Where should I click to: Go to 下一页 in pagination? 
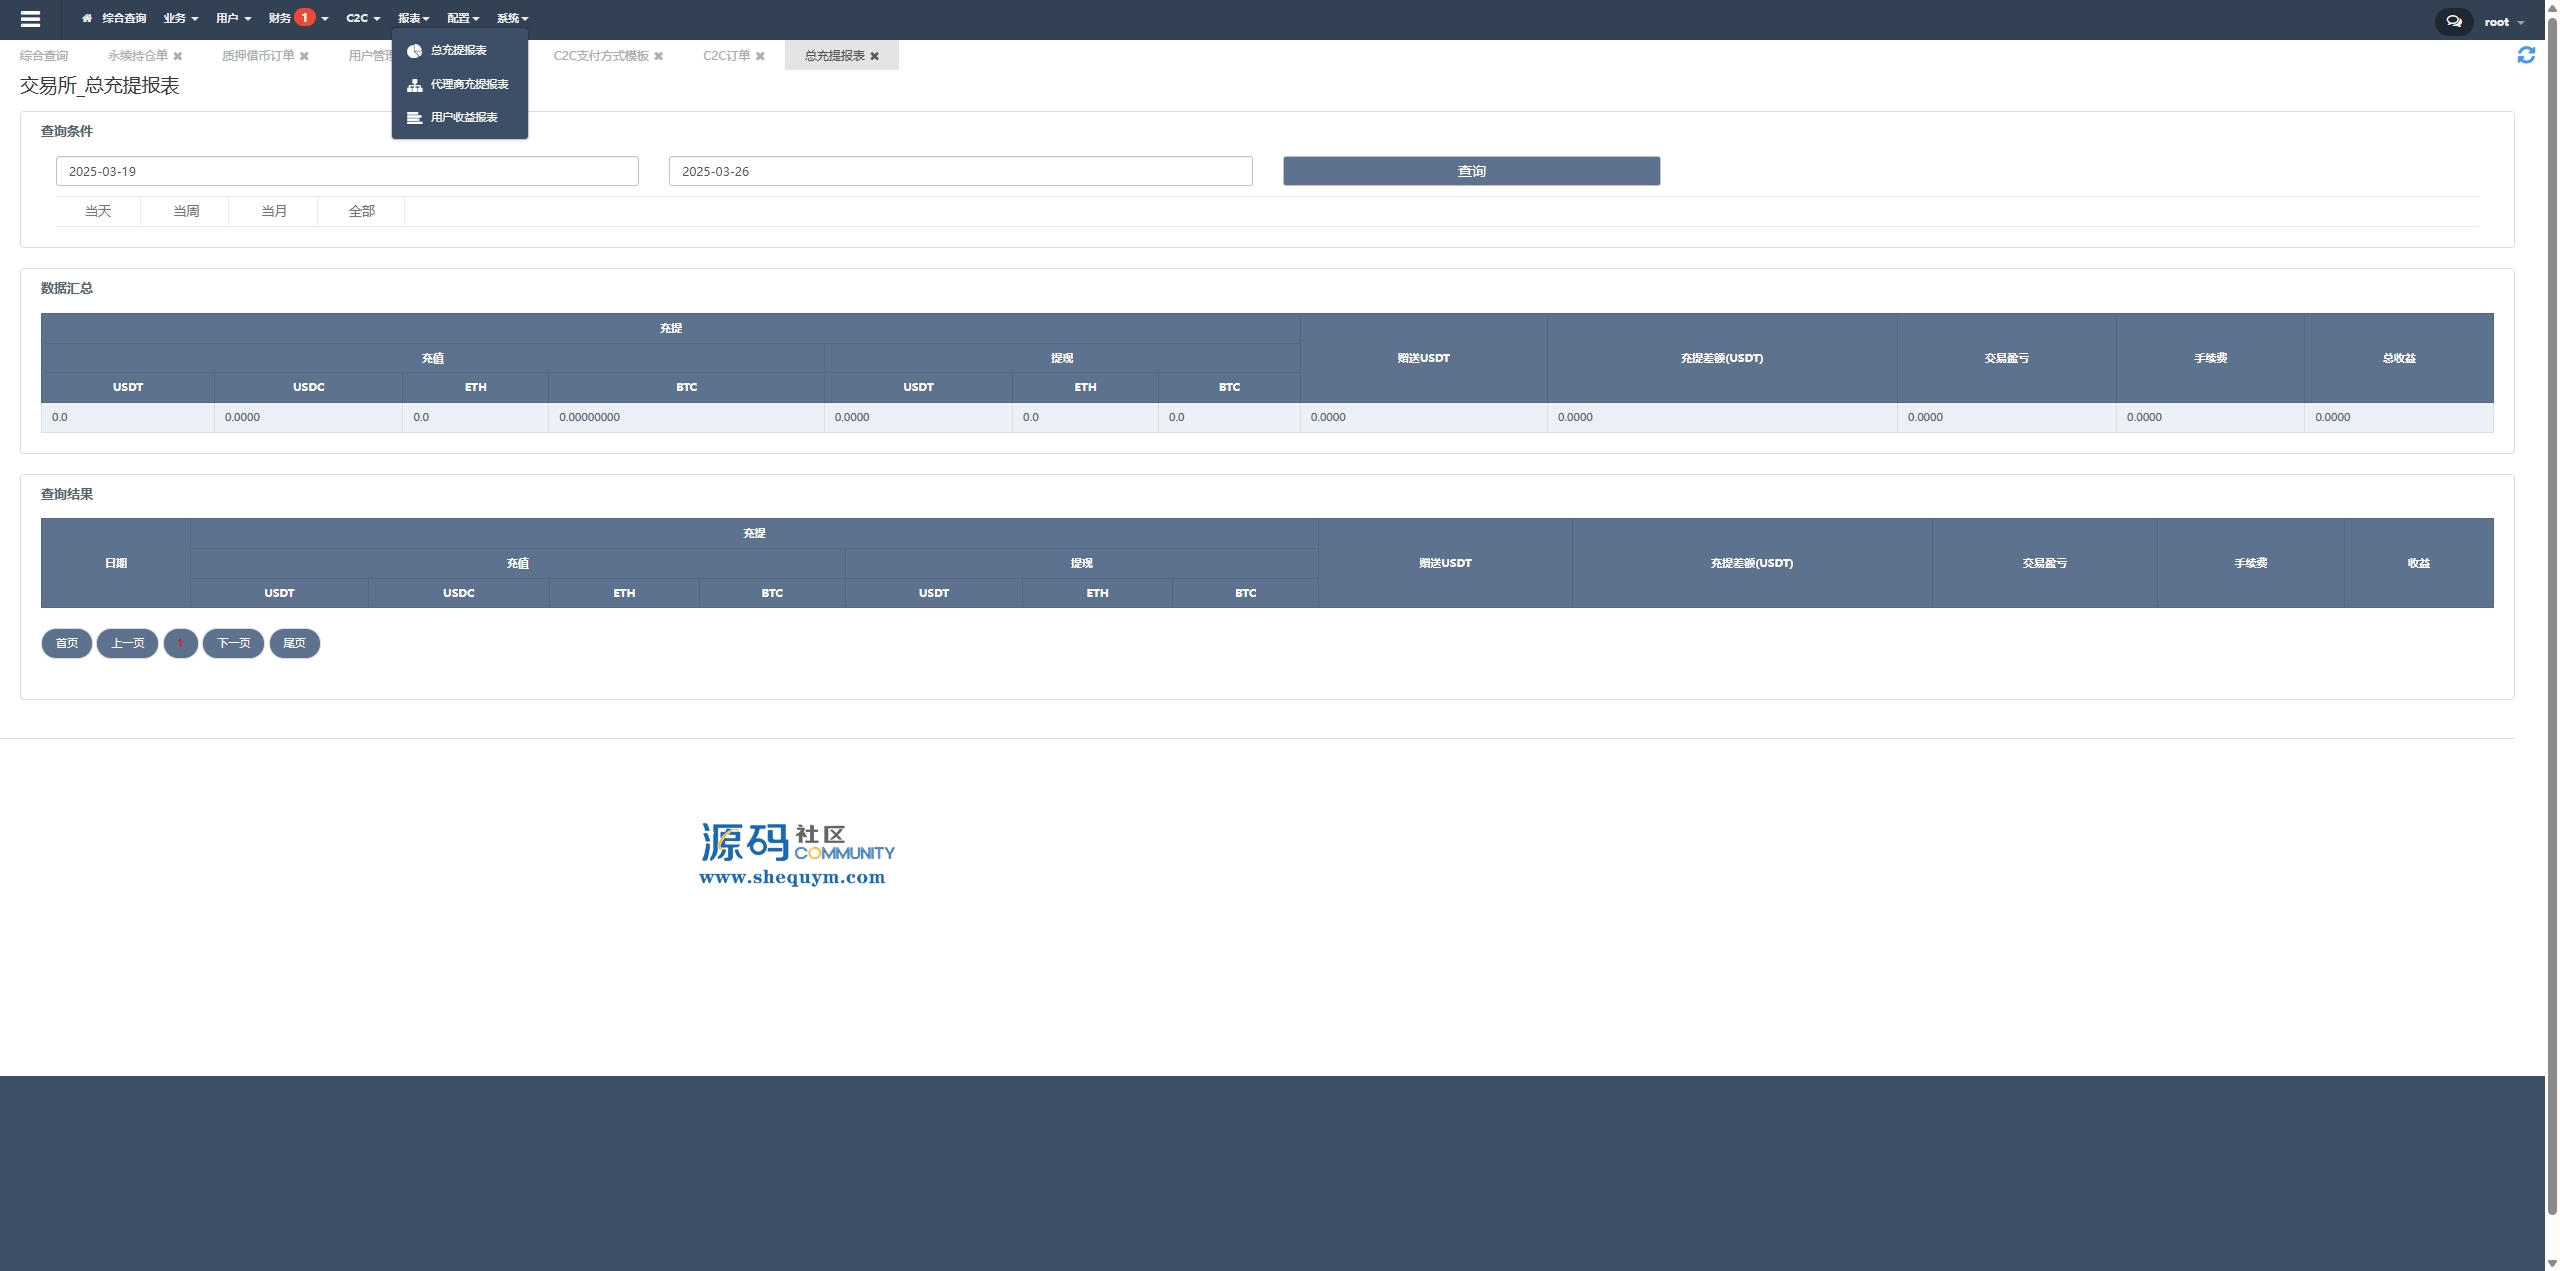pos(233,643)
